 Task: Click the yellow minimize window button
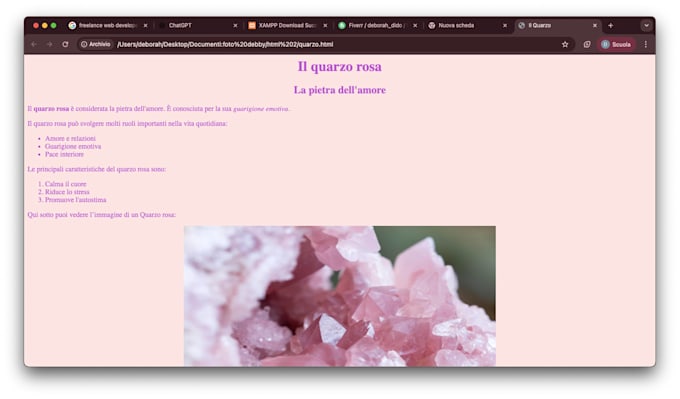(x=45, y=26)
